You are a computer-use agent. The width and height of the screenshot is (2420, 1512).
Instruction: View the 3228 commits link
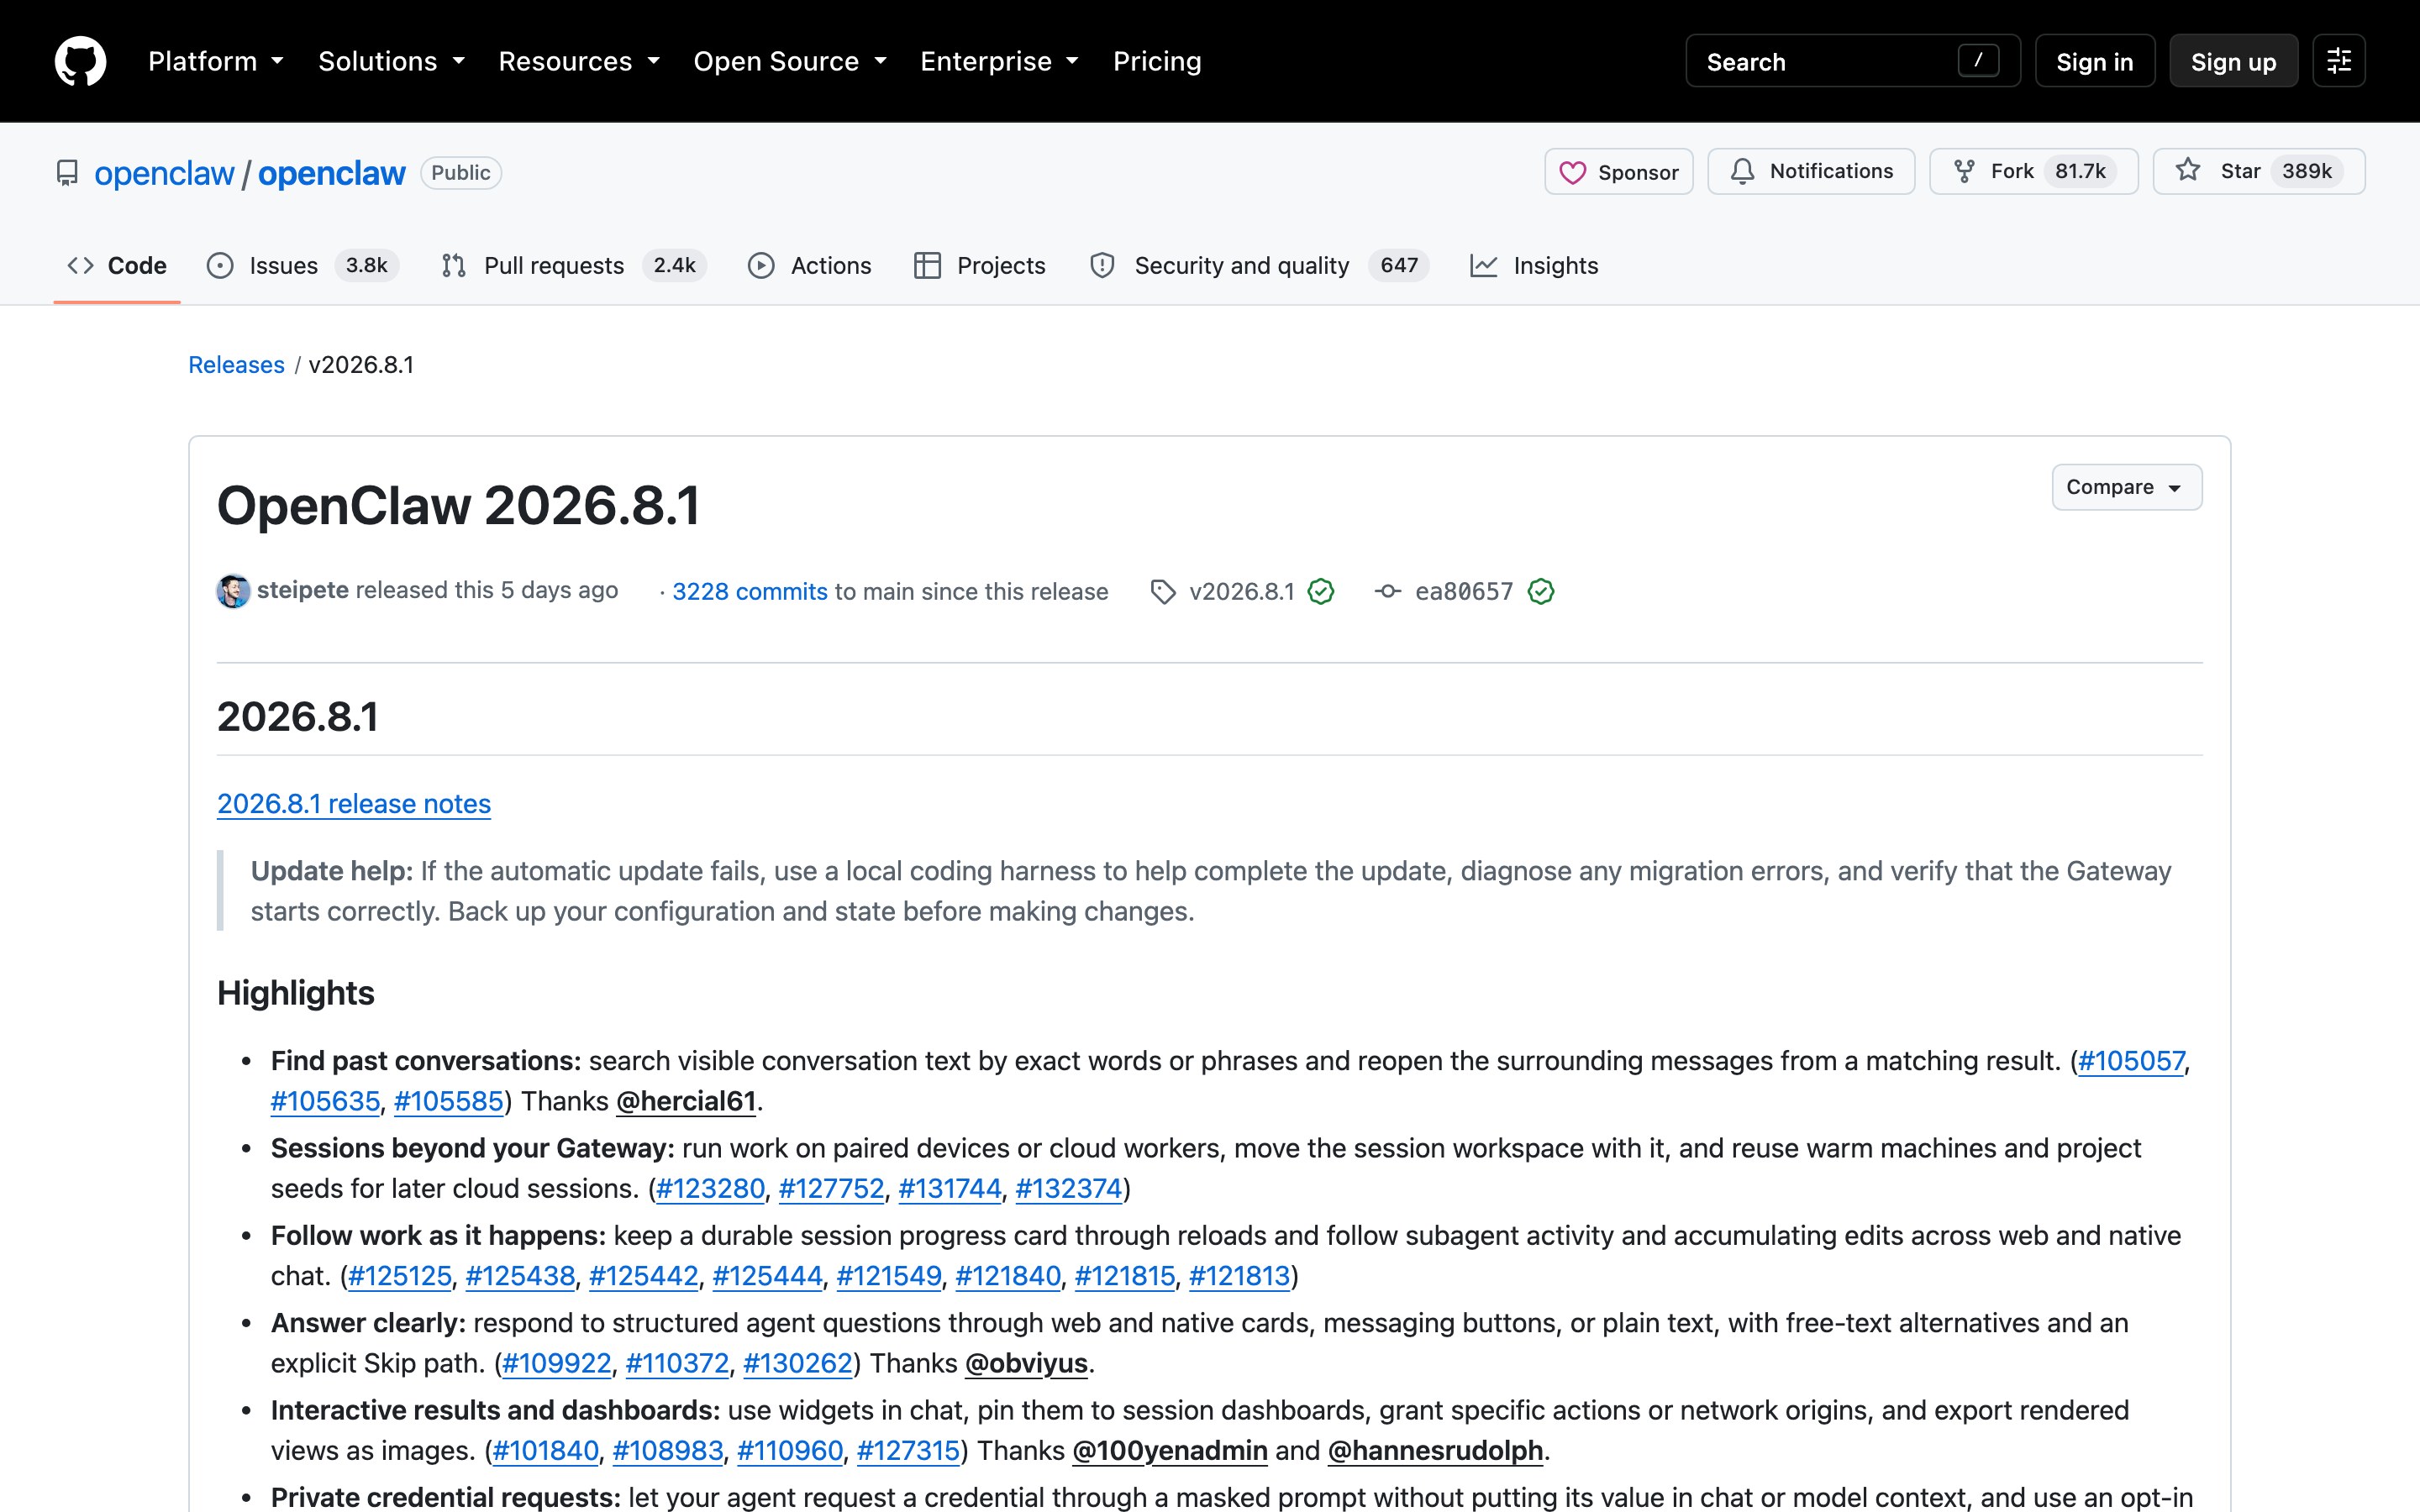point(749,591)
